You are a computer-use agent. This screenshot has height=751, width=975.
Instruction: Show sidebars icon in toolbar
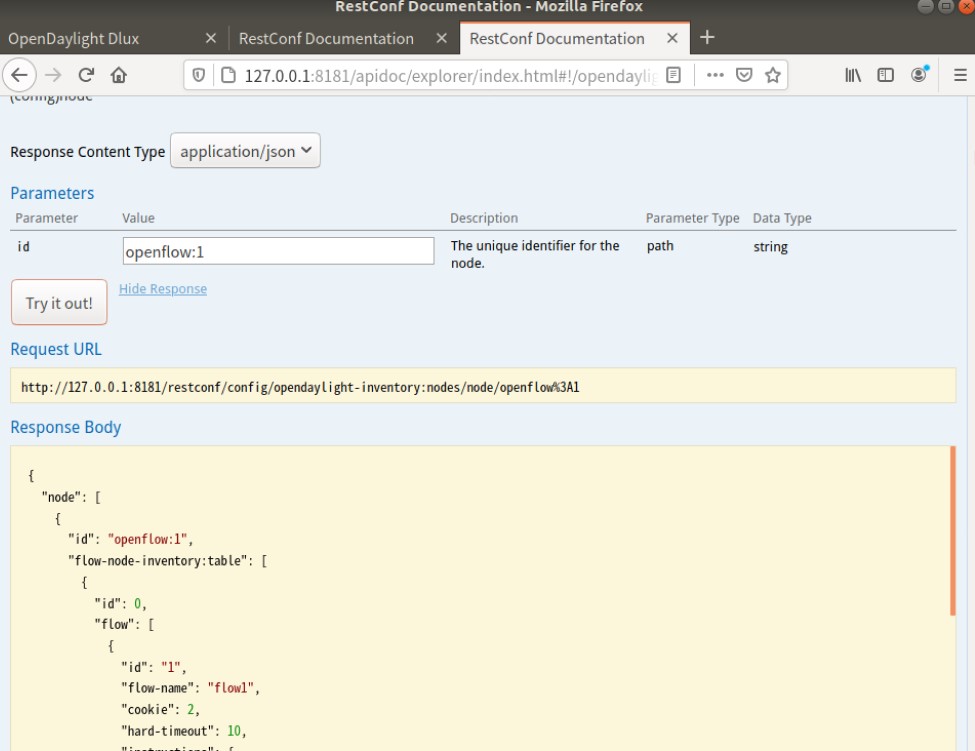point(885,75)
